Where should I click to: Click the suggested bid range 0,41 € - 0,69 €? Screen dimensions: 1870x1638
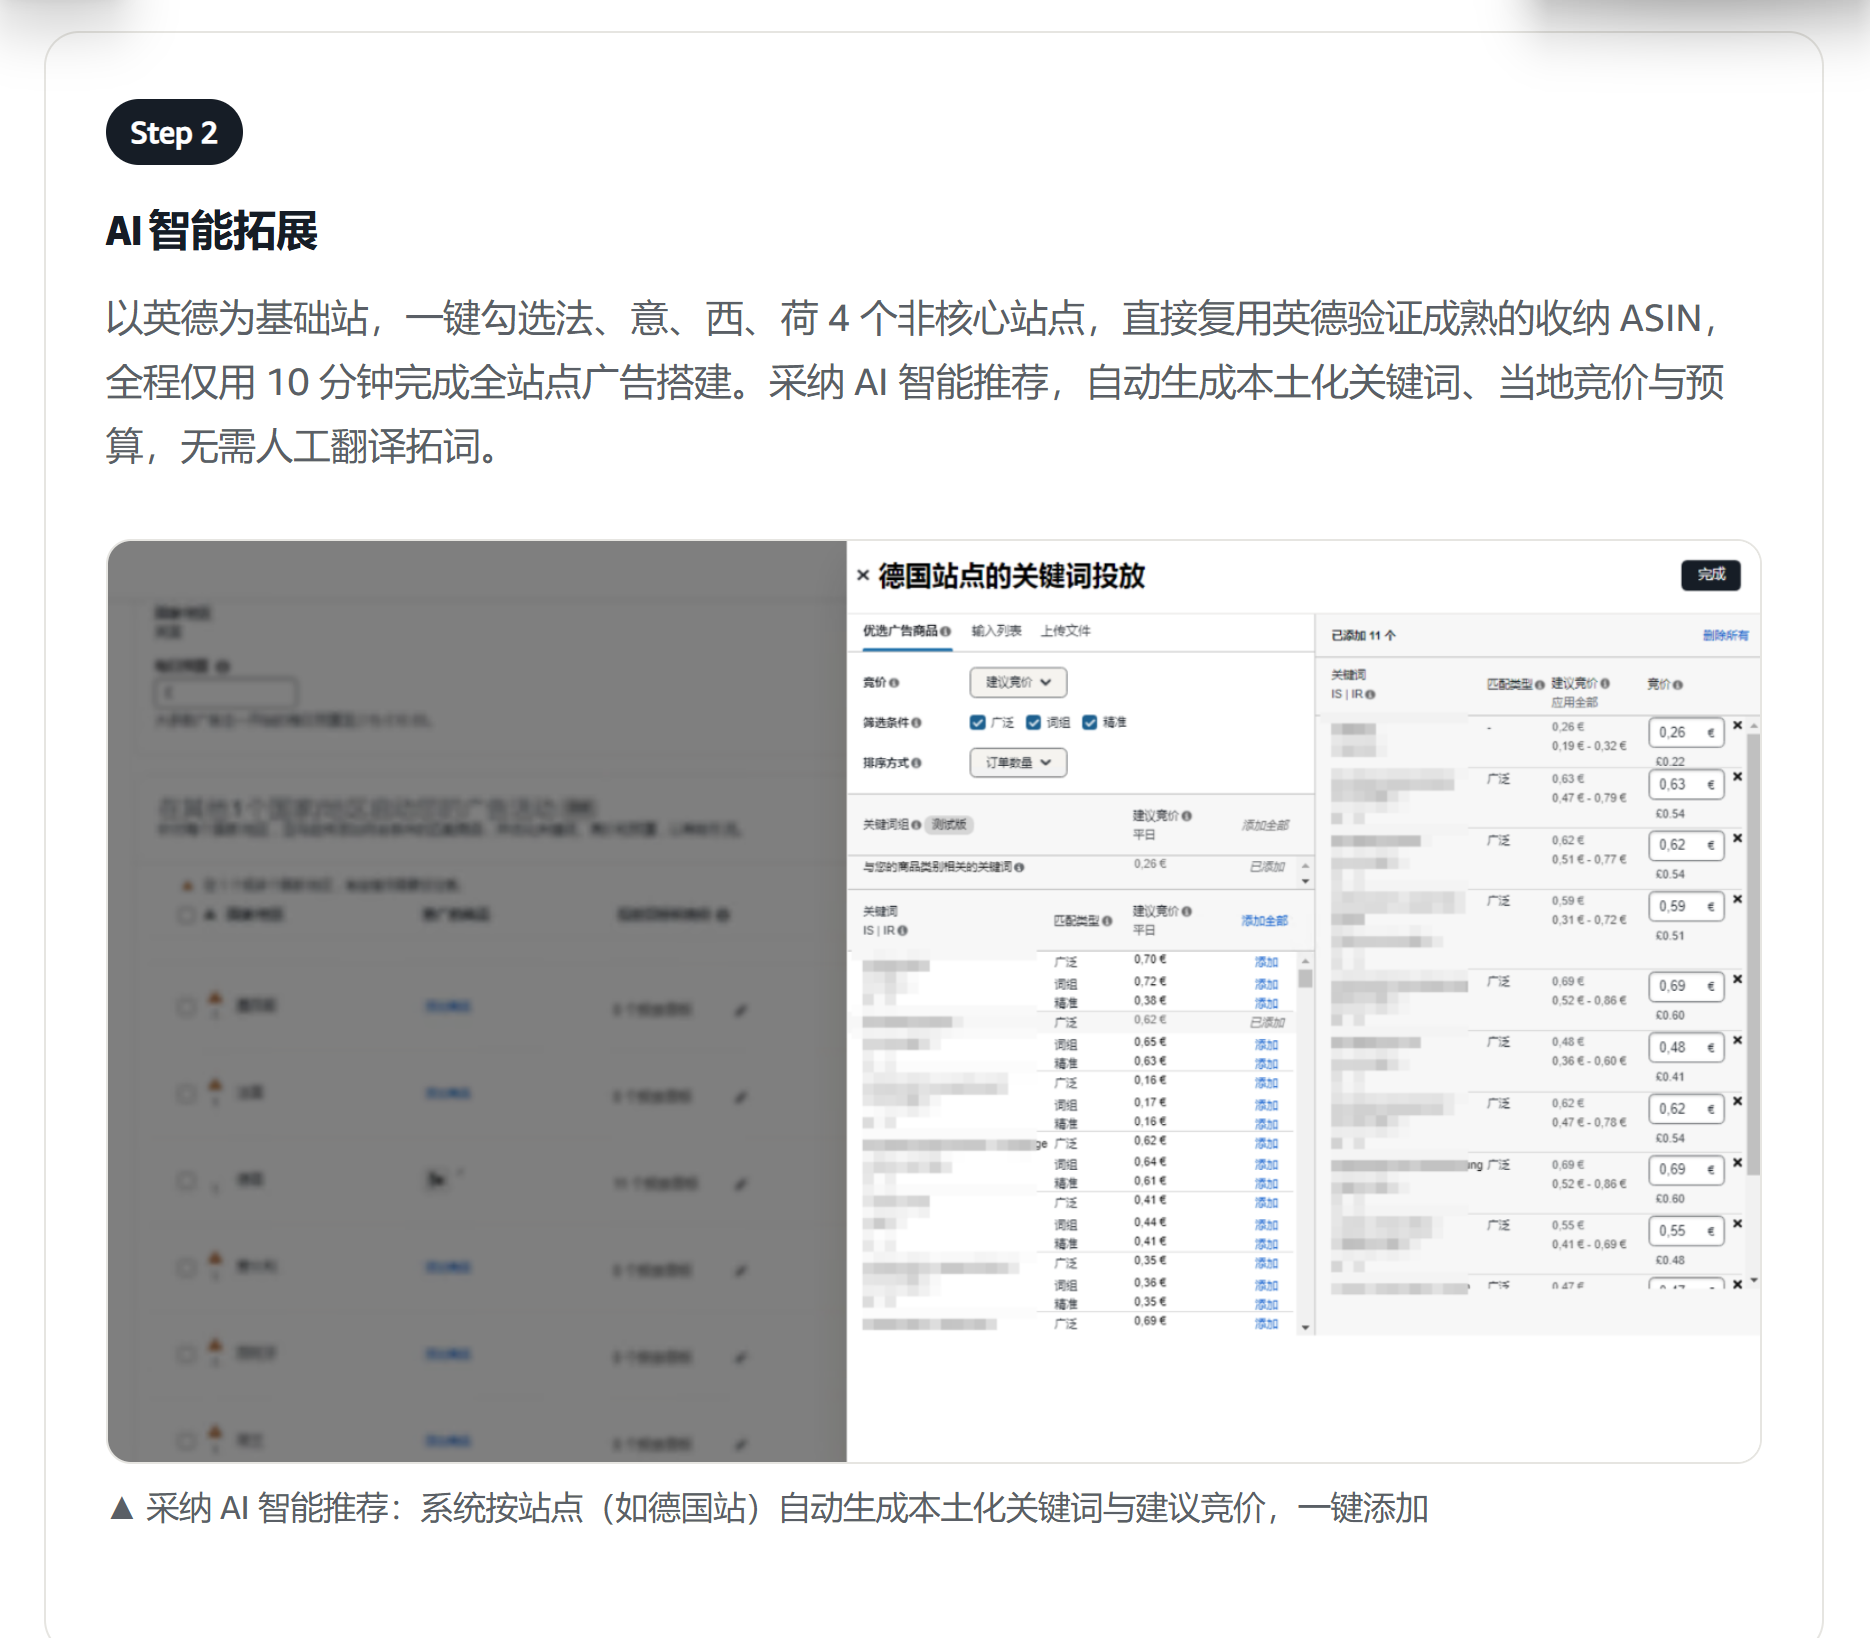point(1589,1244)
